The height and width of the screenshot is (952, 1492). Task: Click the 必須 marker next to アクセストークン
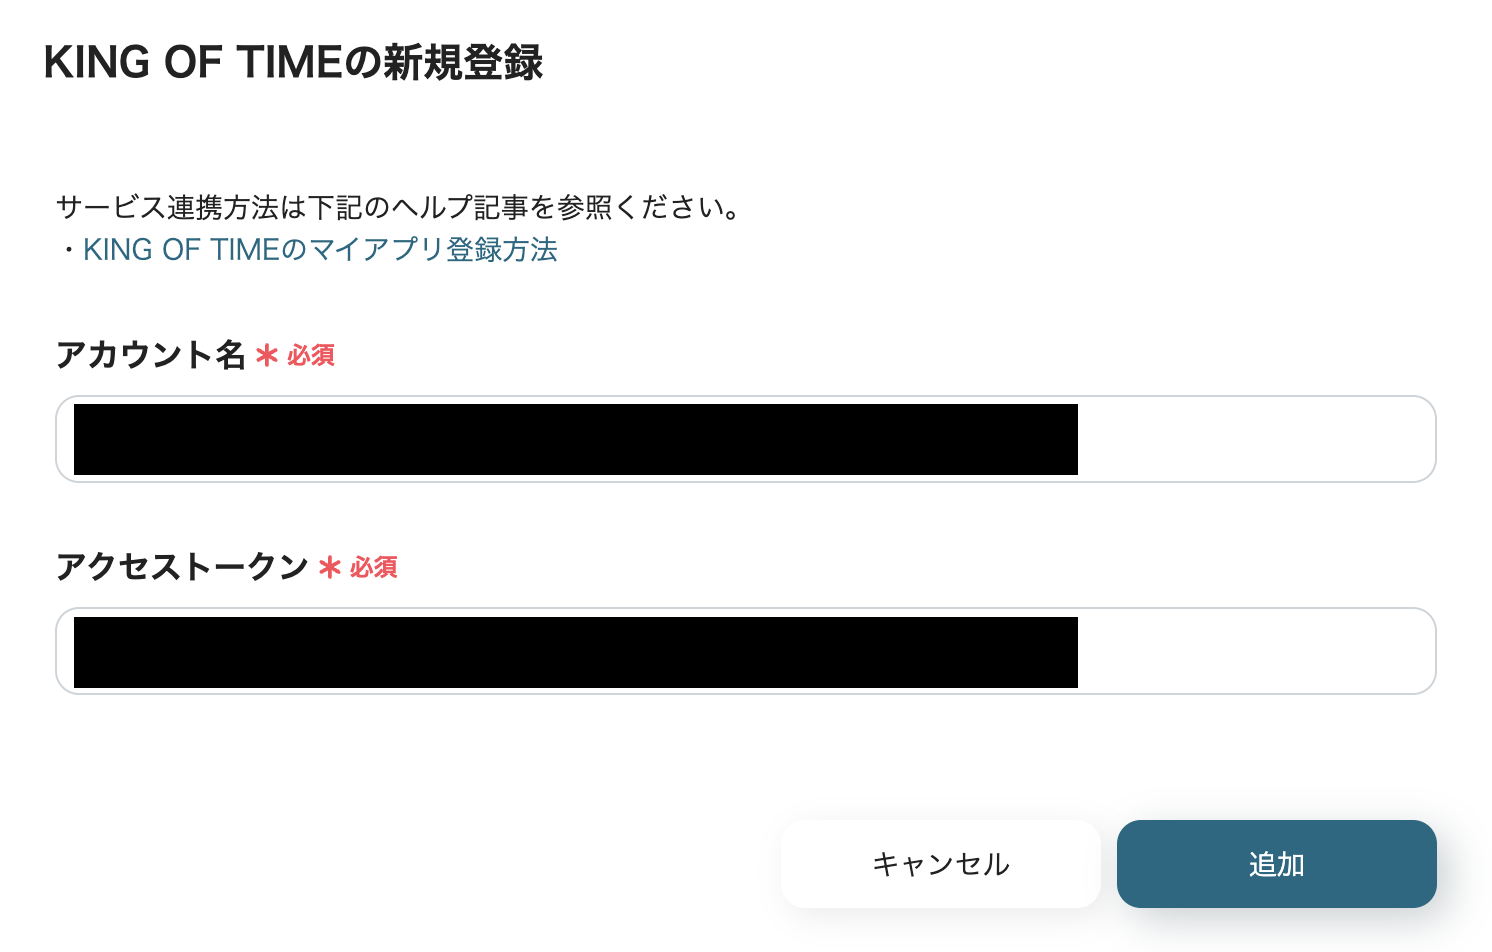[x=374, y=567]
